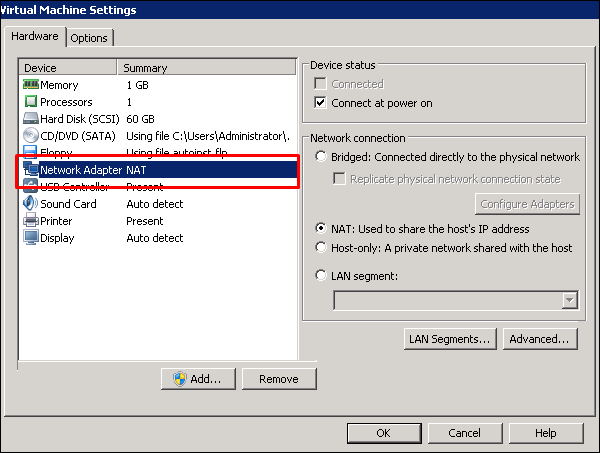Select the LAN segment radio button

pyautogui.click(x=321, y=276)
